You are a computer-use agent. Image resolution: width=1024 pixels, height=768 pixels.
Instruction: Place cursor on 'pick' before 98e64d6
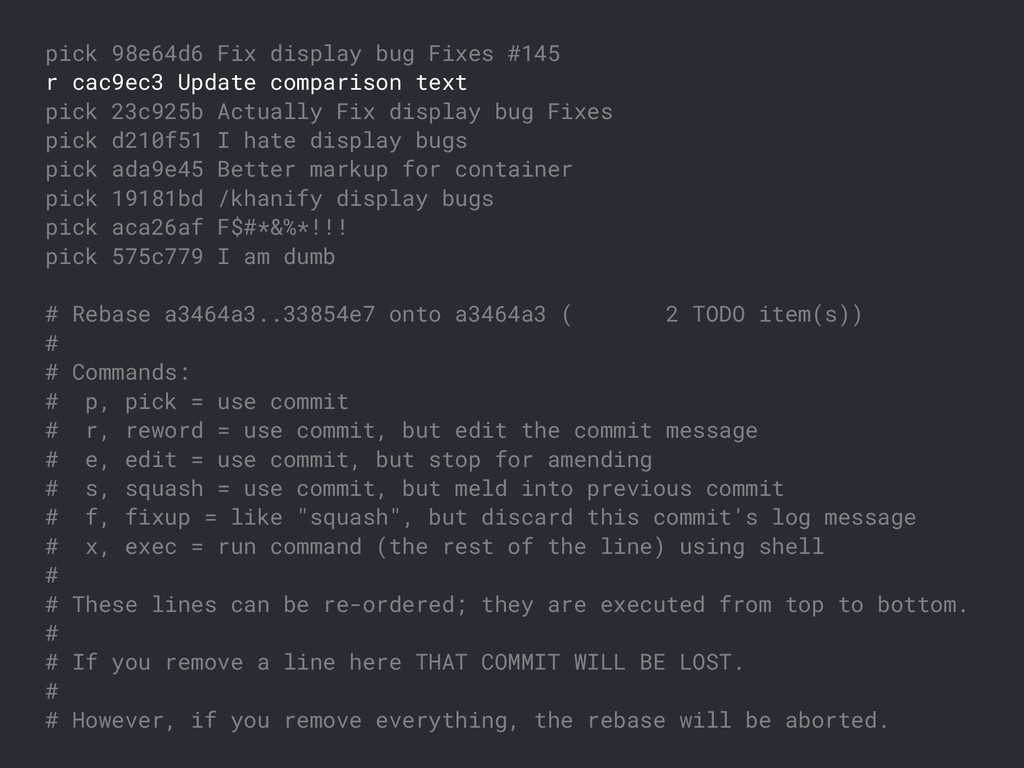tap(71, 54)
